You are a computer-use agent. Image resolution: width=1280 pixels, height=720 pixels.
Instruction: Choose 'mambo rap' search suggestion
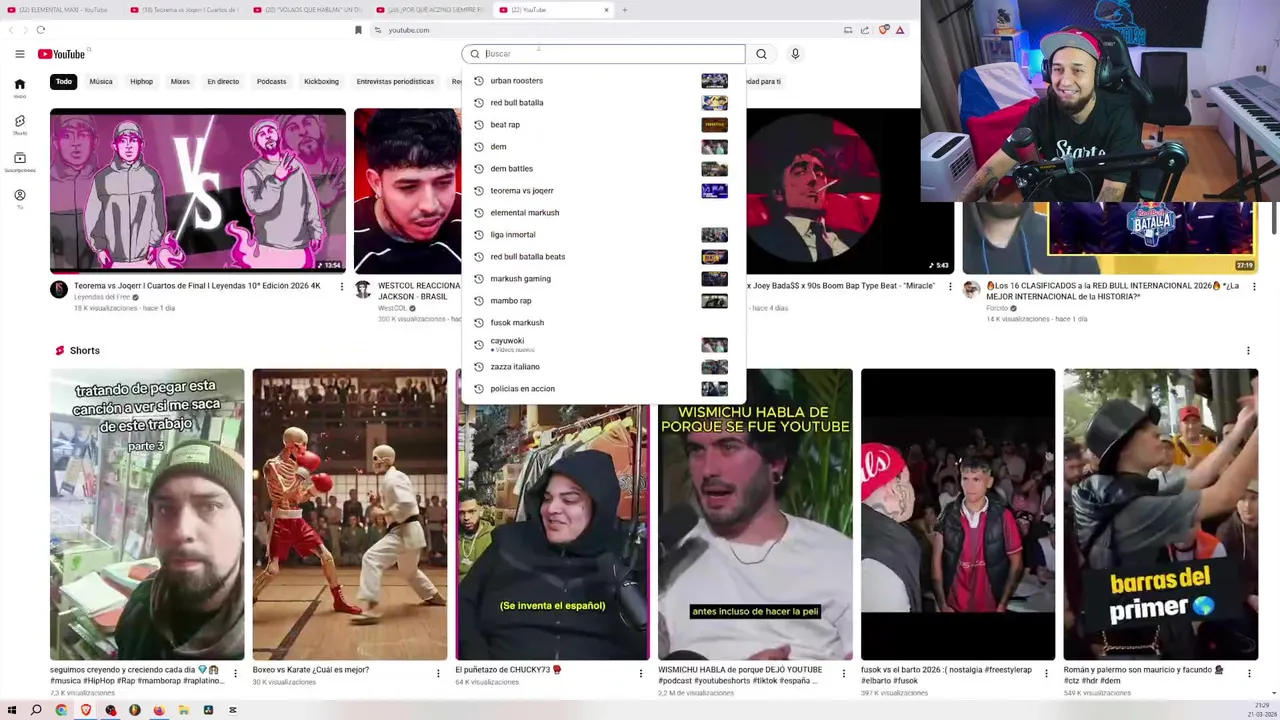[602, 301]
